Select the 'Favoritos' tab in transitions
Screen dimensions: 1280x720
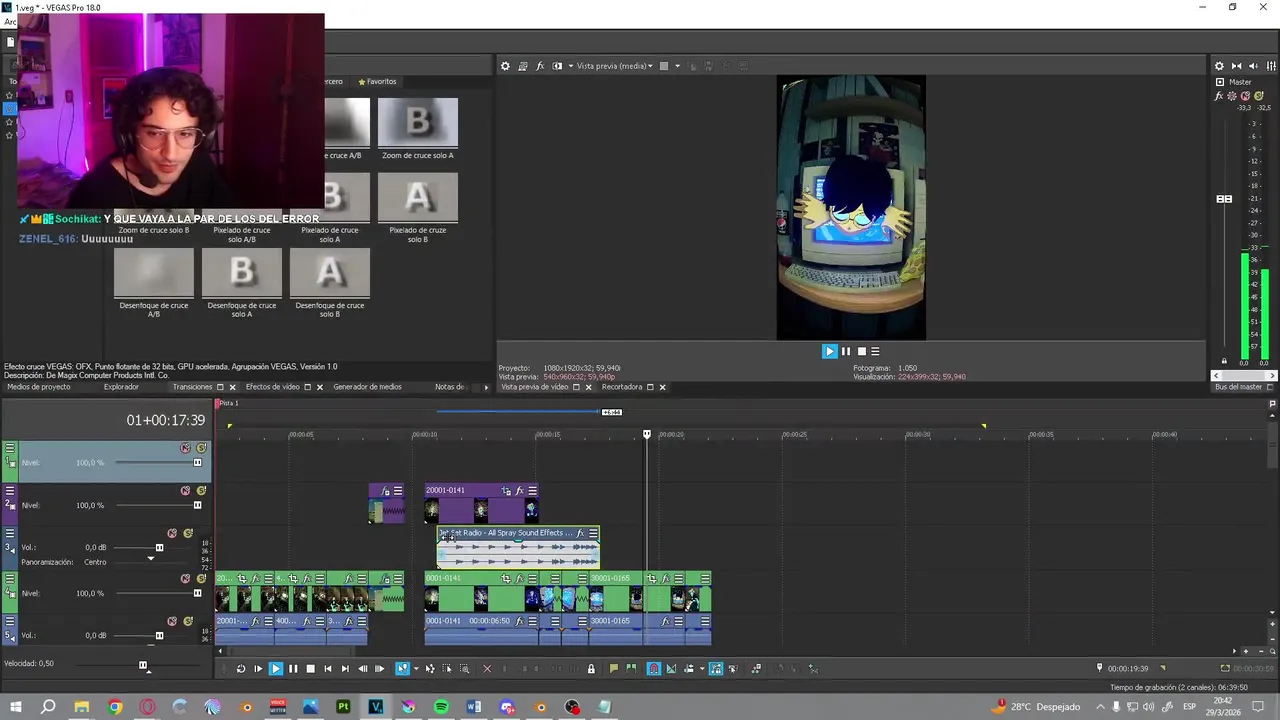[x=377, y=81]
